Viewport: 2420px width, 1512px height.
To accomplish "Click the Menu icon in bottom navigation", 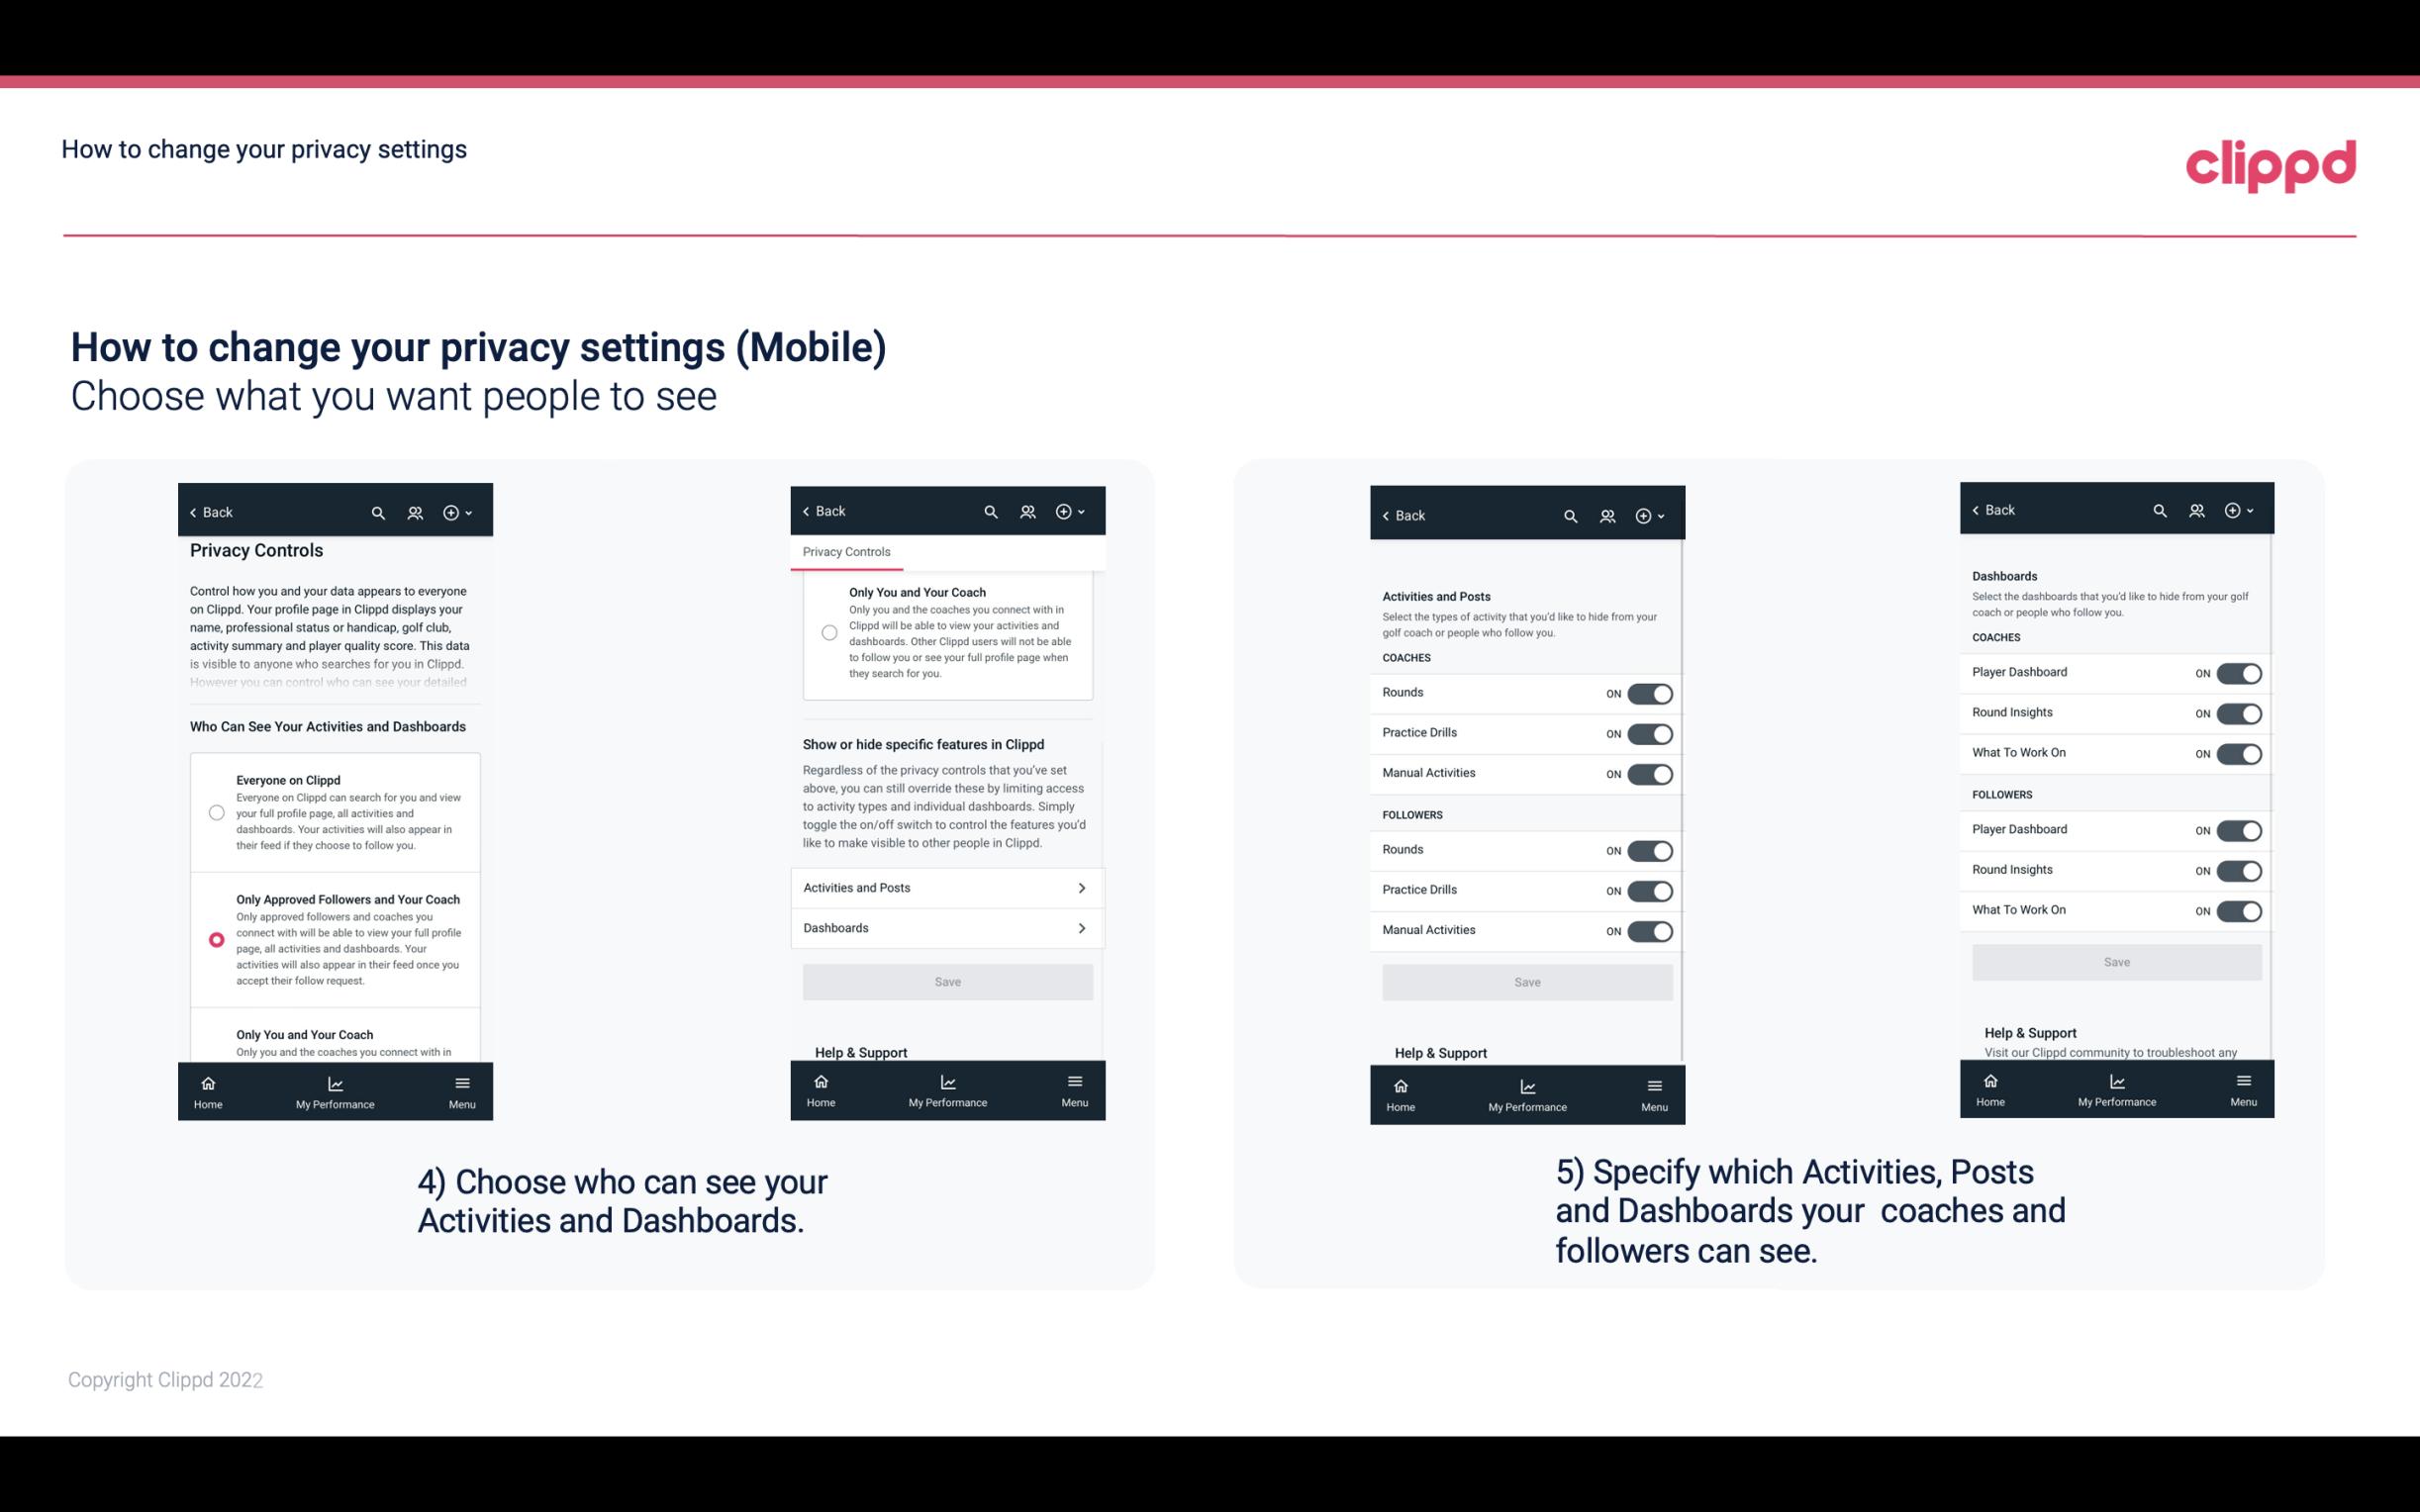I will [461, 1082].
